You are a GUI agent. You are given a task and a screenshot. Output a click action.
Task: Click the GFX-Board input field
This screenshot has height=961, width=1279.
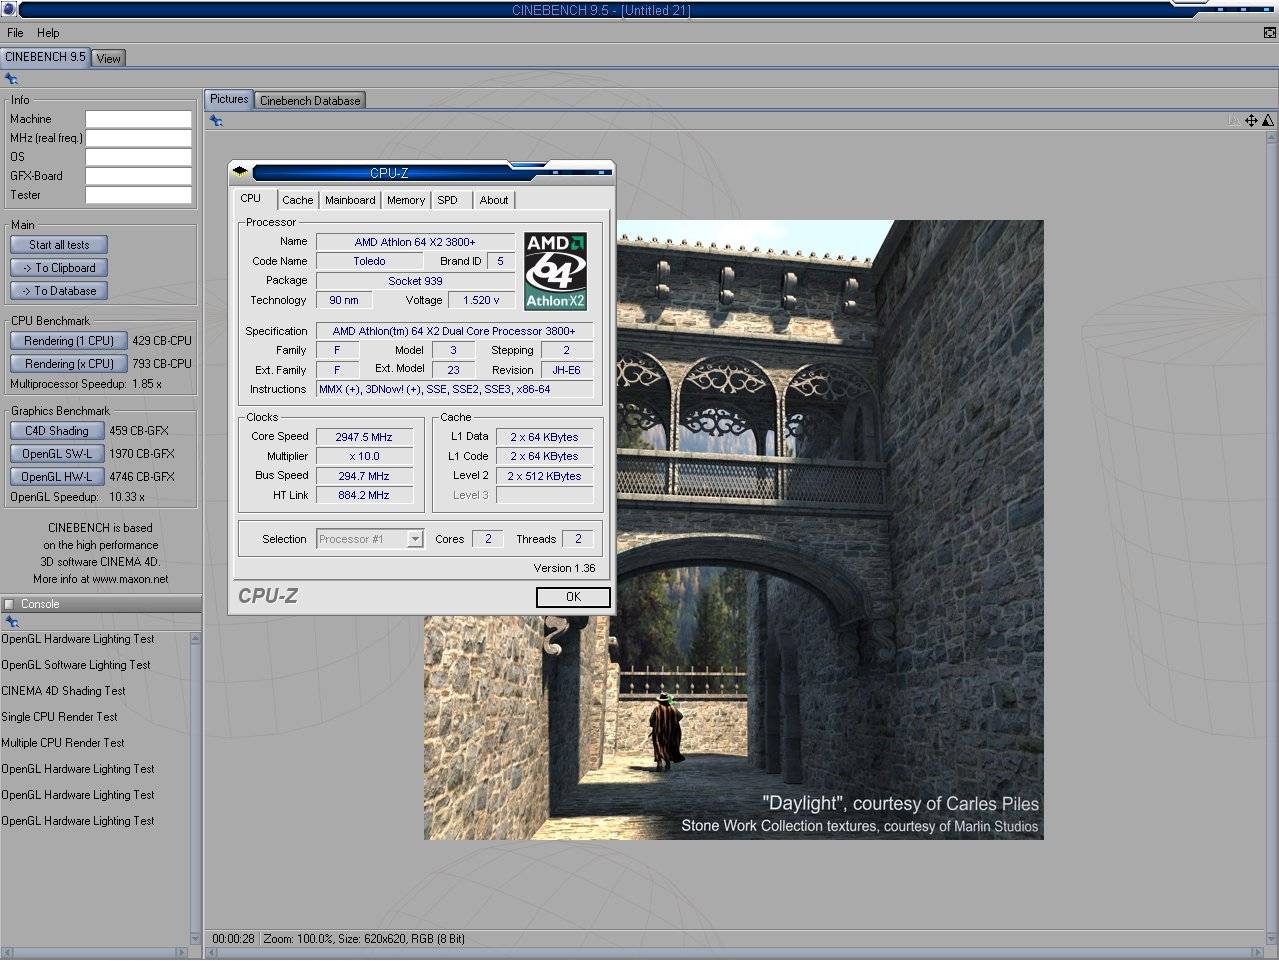138,176
